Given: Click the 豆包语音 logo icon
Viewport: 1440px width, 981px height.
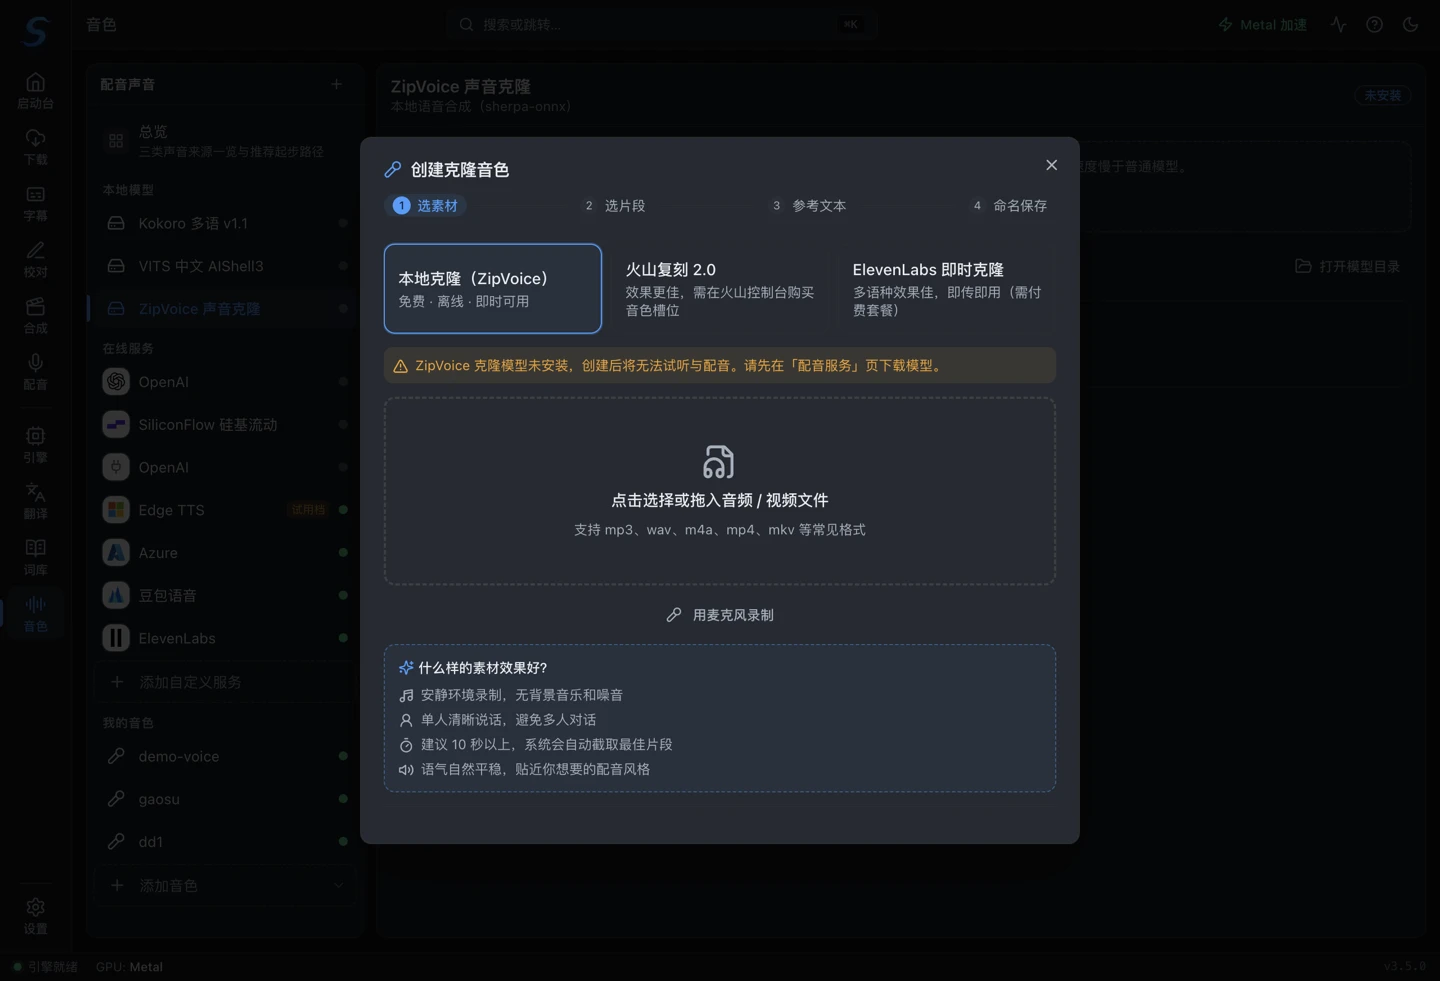Looking at the screenshot, I should click(116, 595).
